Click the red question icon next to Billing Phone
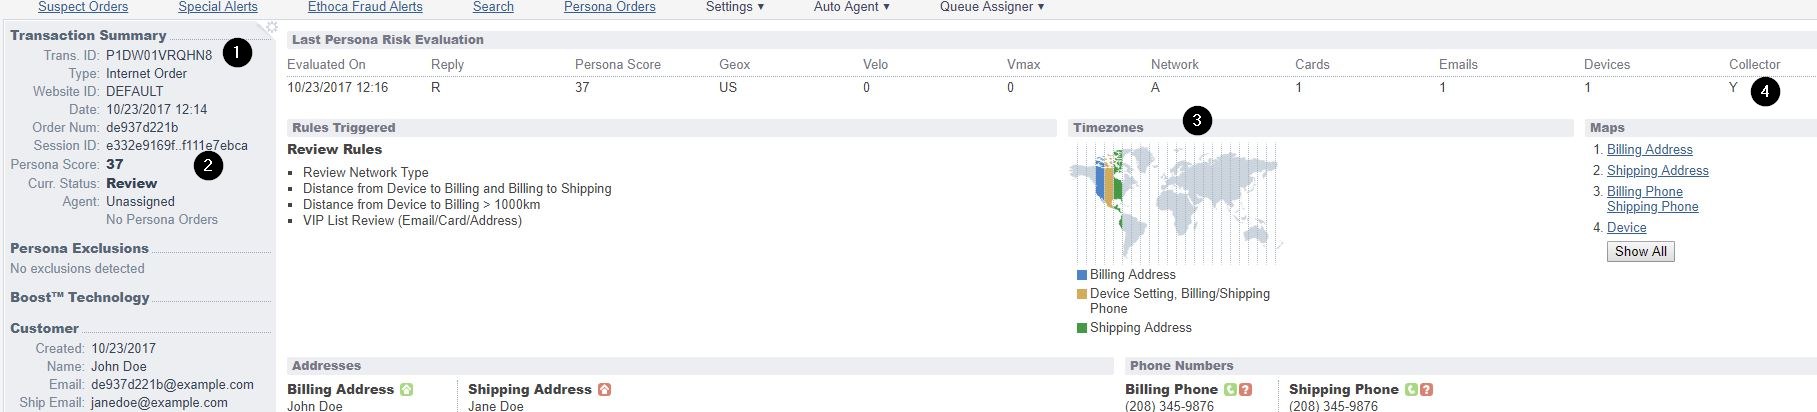Screen dimensions: 1817x412 pos(1245,389)
